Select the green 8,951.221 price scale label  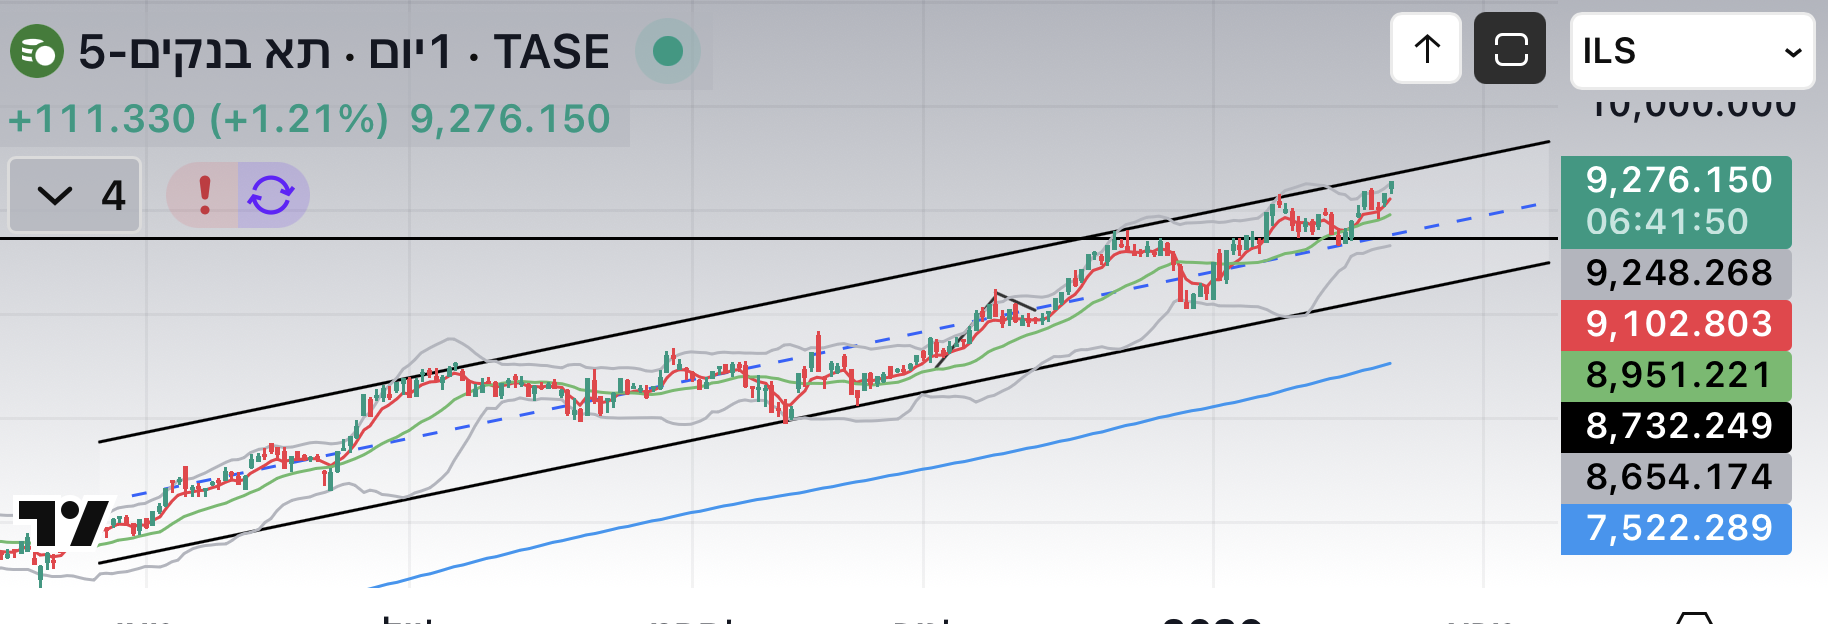click(1676, 375)
